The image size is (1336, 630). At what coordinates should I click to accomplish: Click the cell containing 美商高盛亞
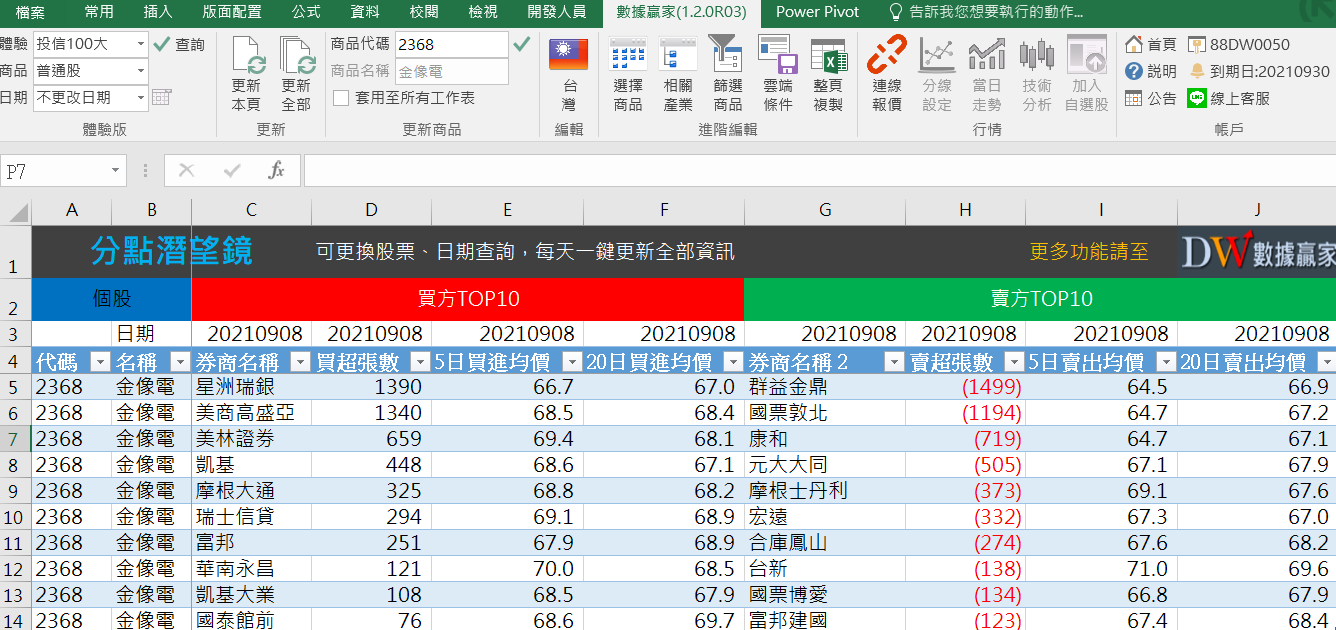tap(251, 413)
